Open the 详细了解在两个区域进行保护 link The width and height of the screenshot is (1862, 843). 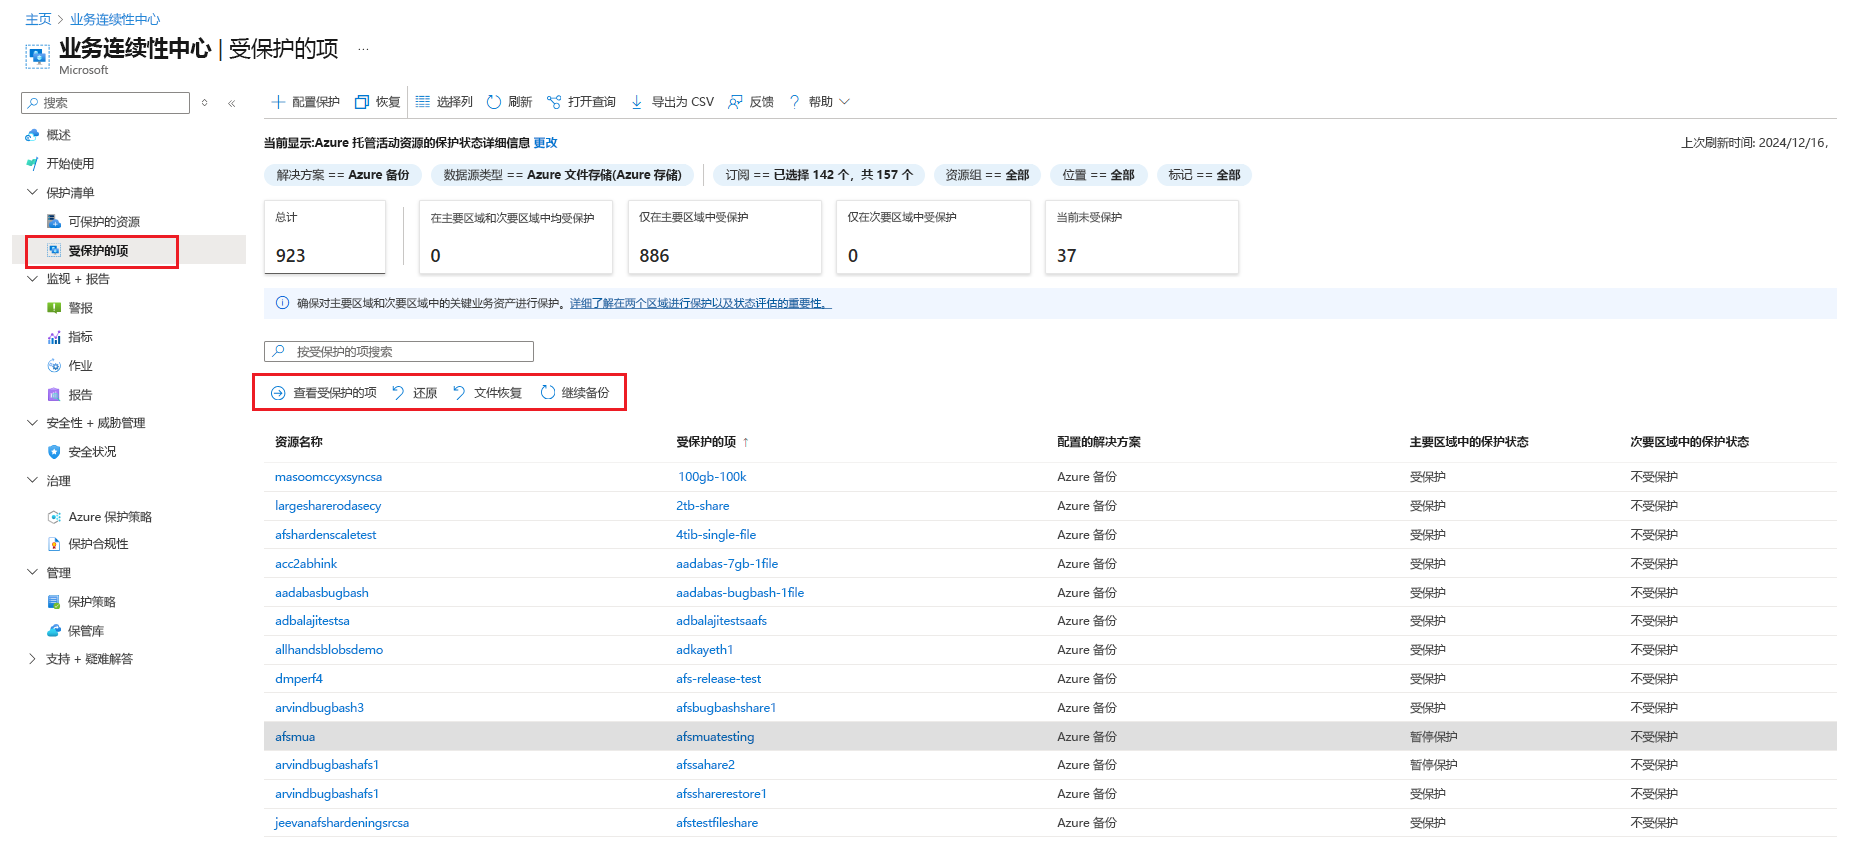coord(700,303)
